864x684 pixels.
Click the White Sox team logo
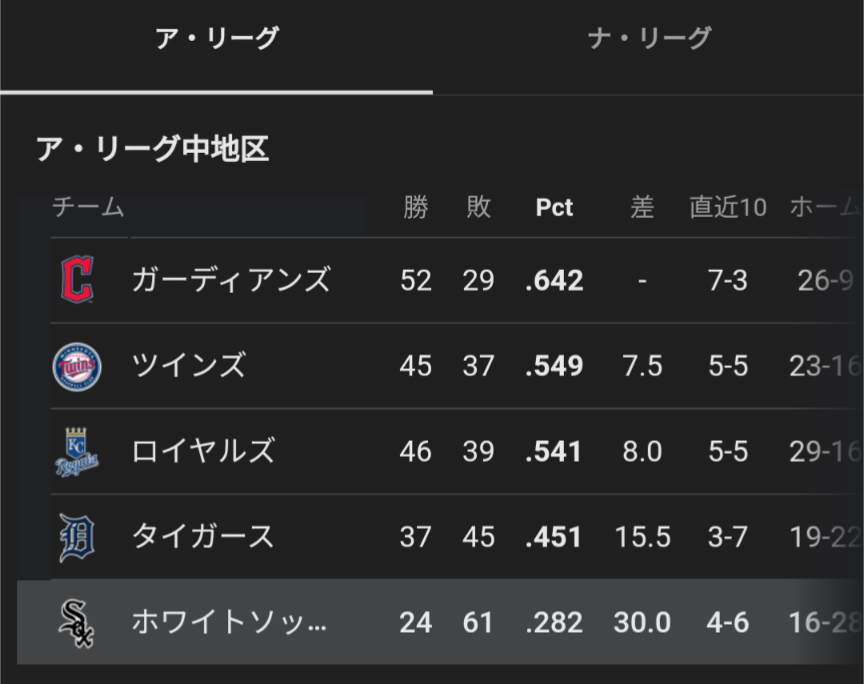[77, 623]
